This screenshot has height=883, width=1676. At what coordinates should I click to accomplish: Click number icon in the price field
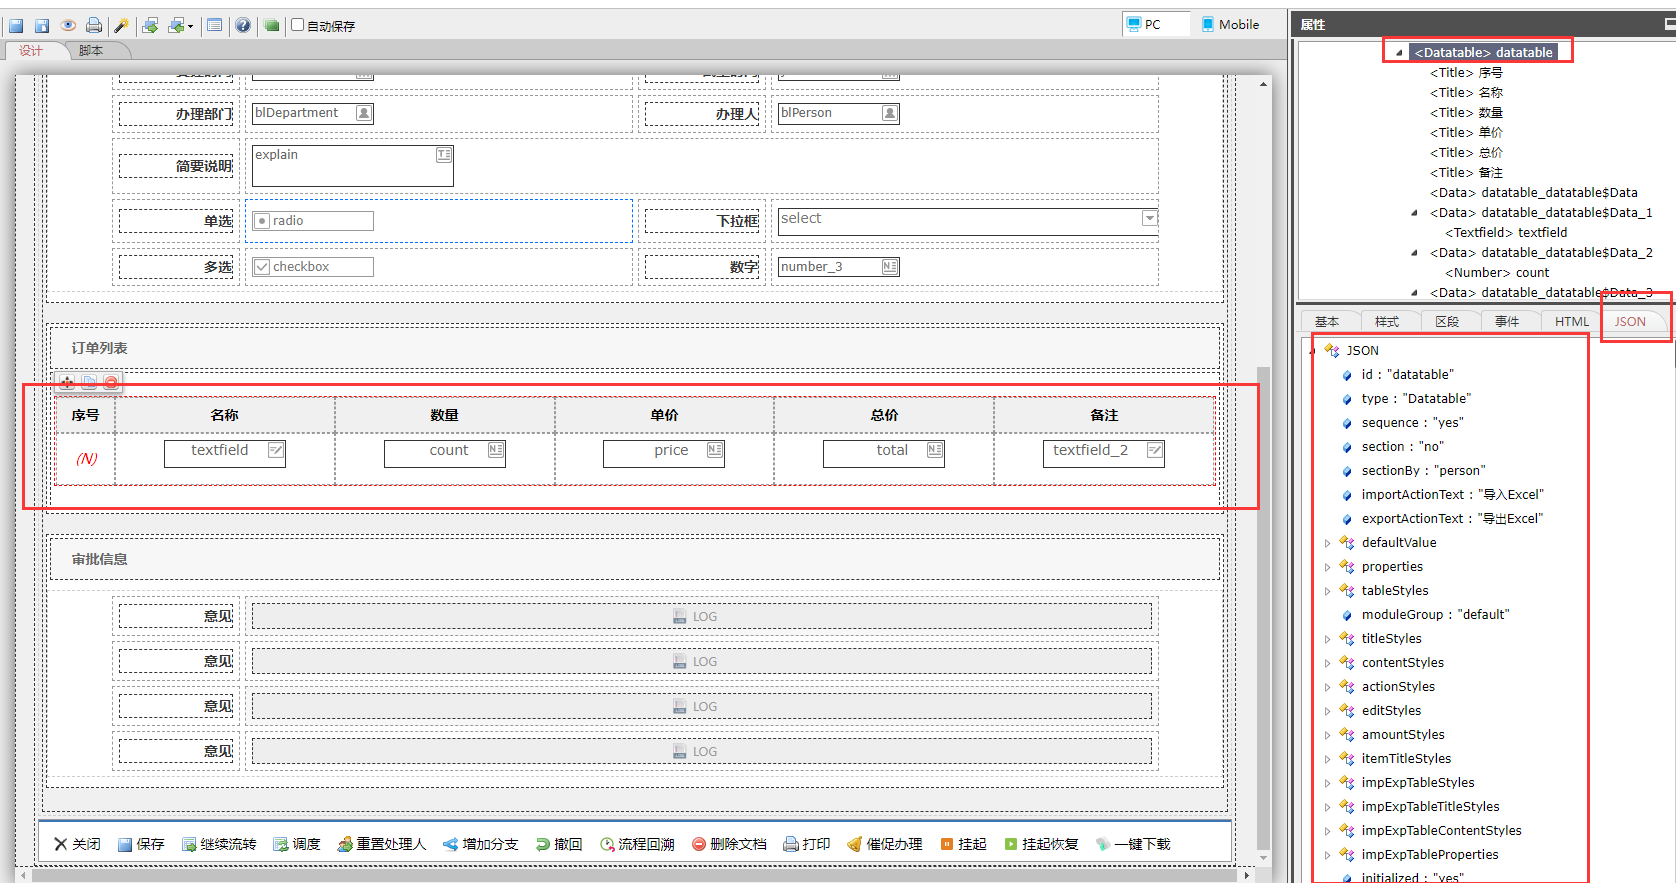714,450
